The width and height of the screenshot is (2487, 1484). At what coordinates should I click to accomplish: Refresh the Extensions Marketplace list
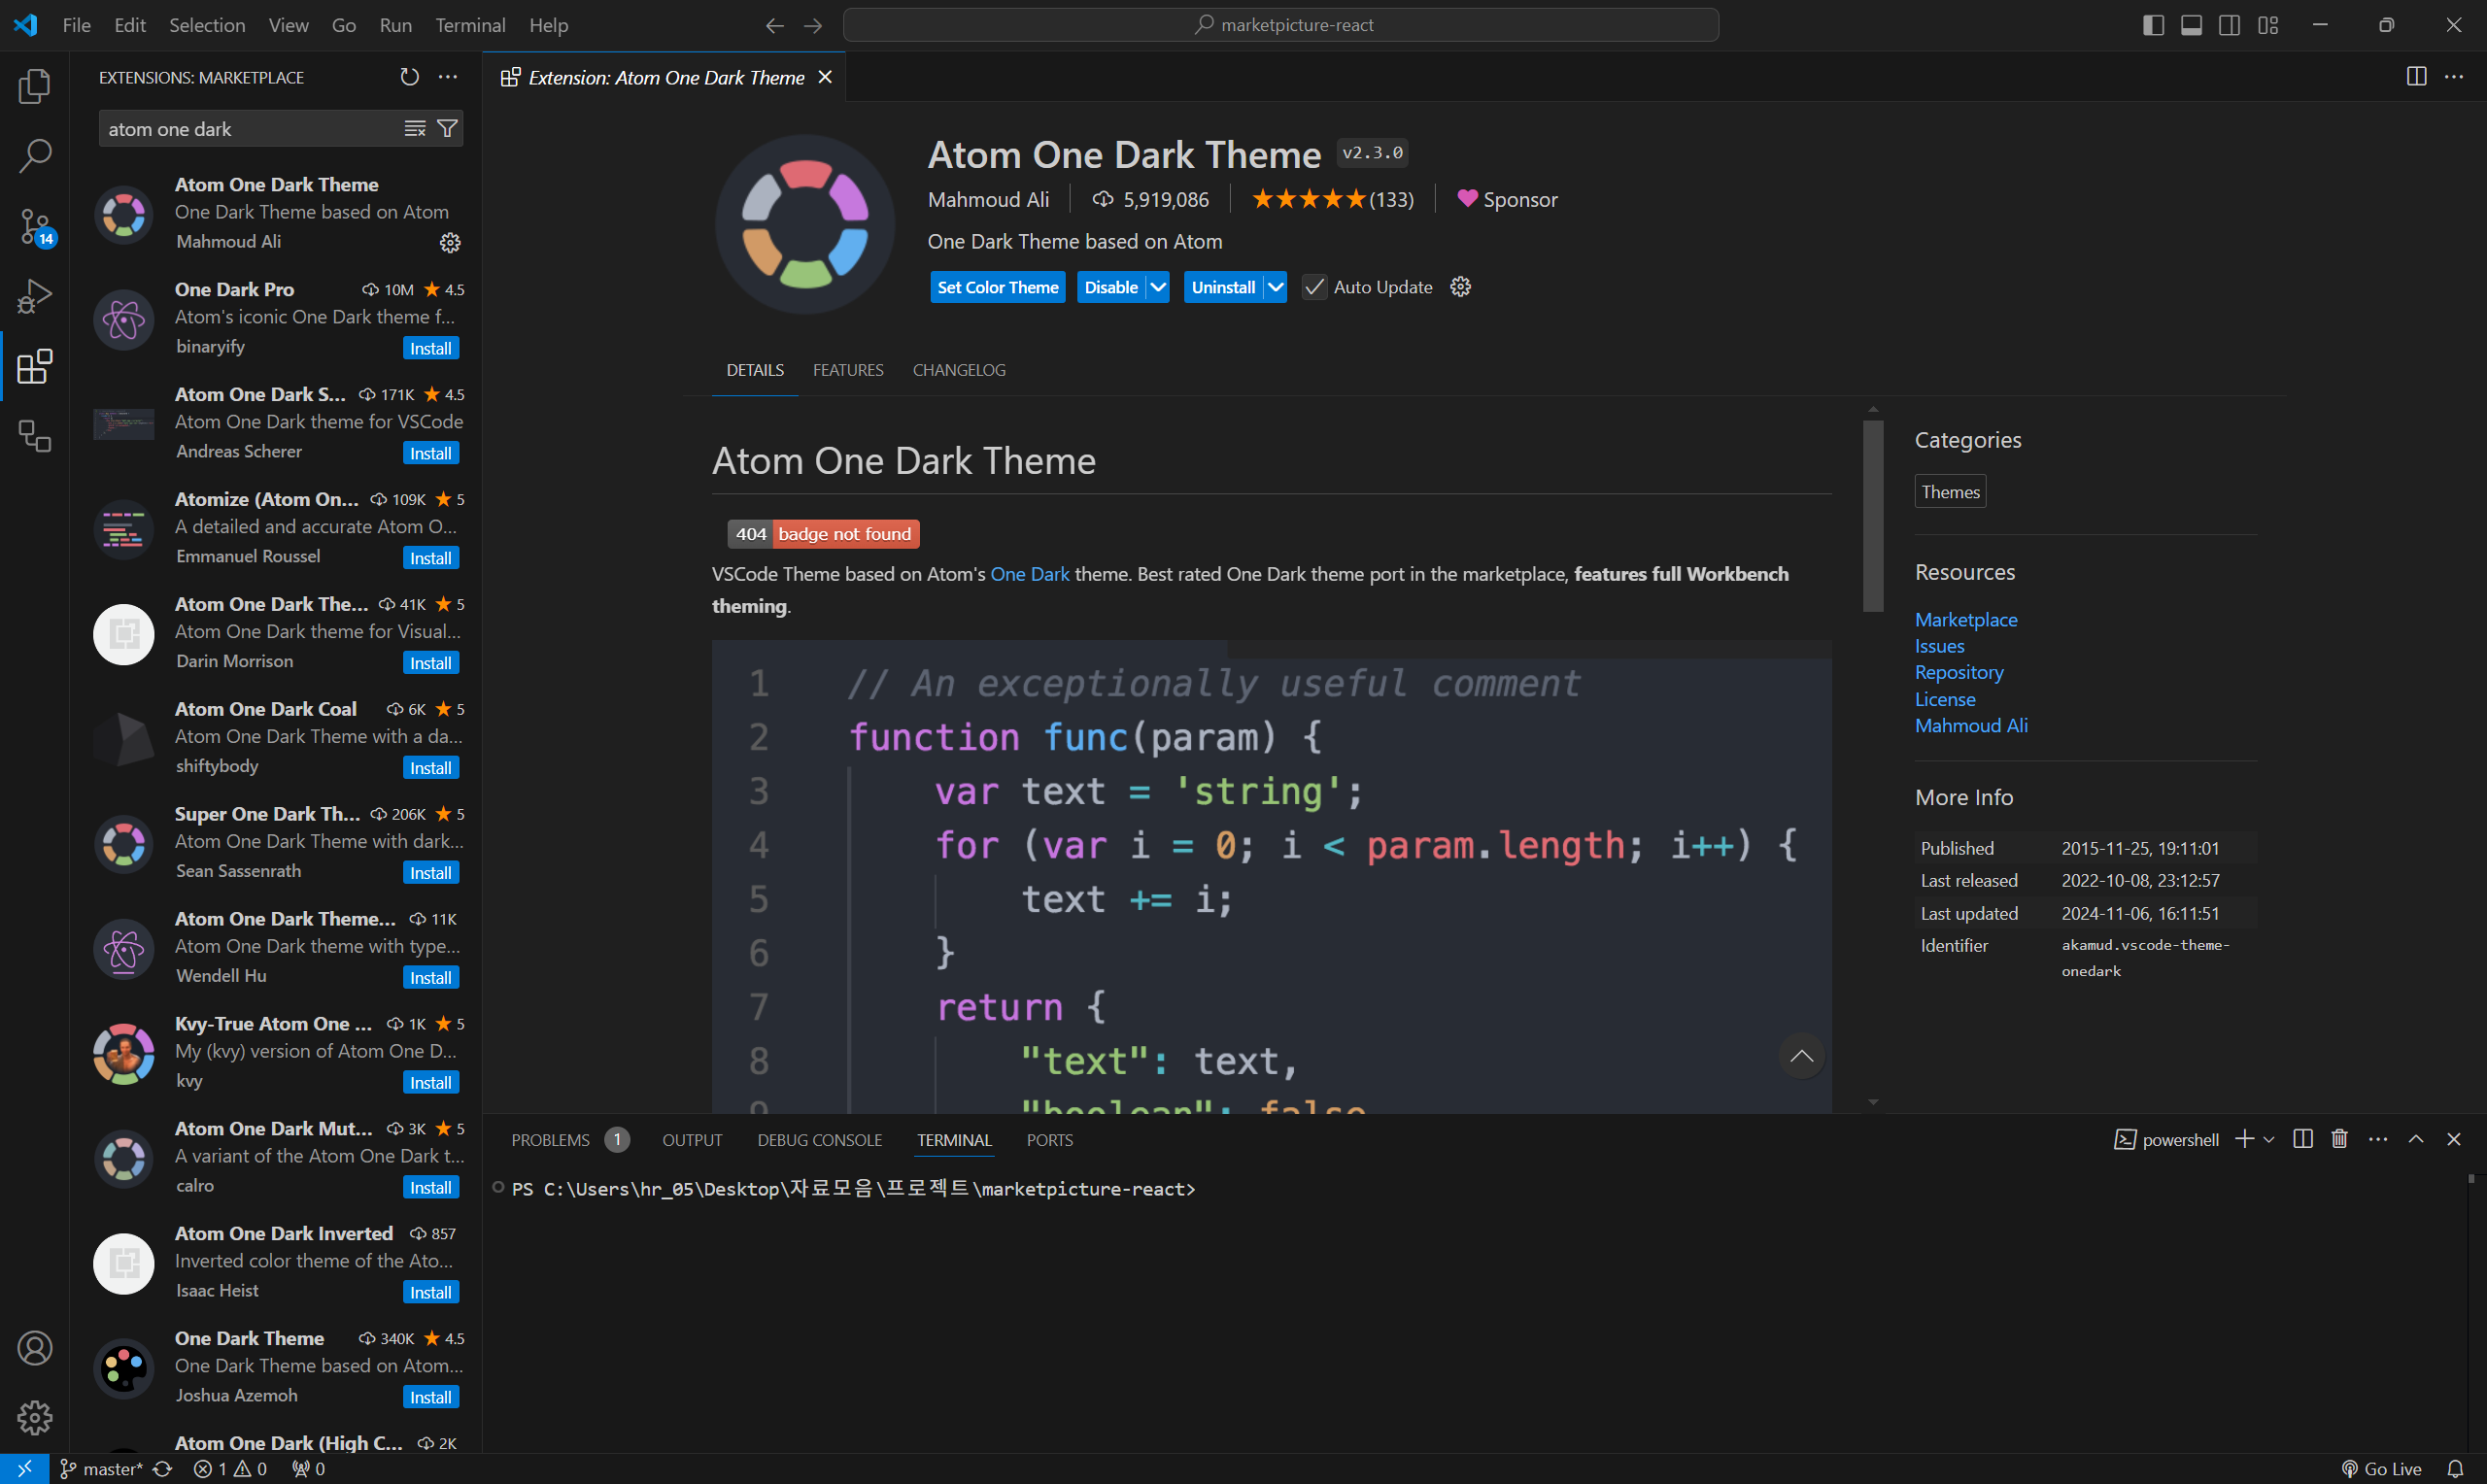(x=409, y=77)
